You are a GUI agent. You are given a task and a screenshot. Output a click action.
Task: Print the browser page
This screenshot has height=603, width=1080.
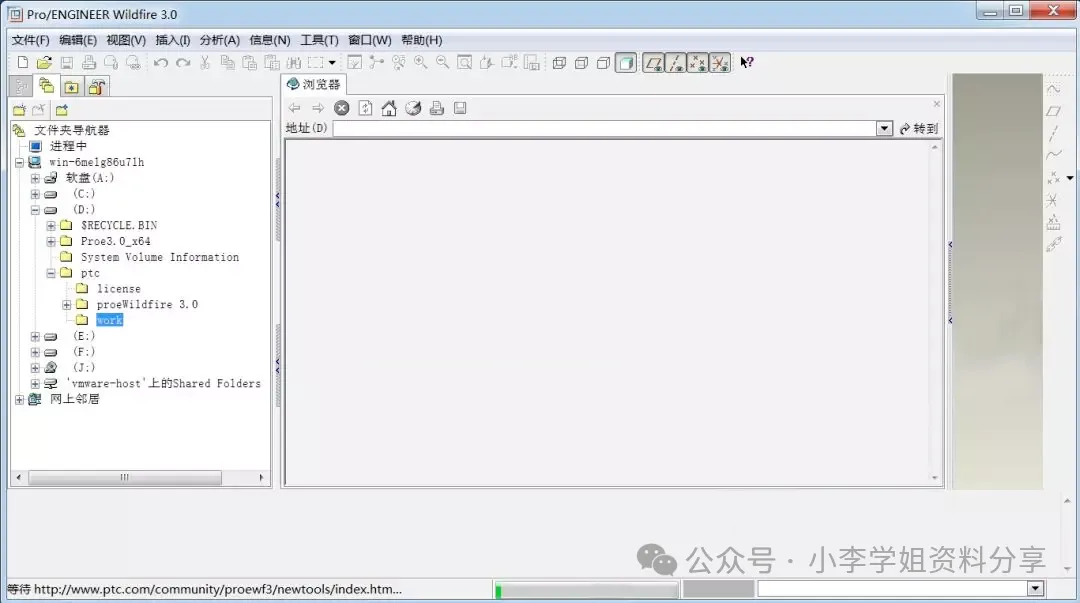[437, 108]
